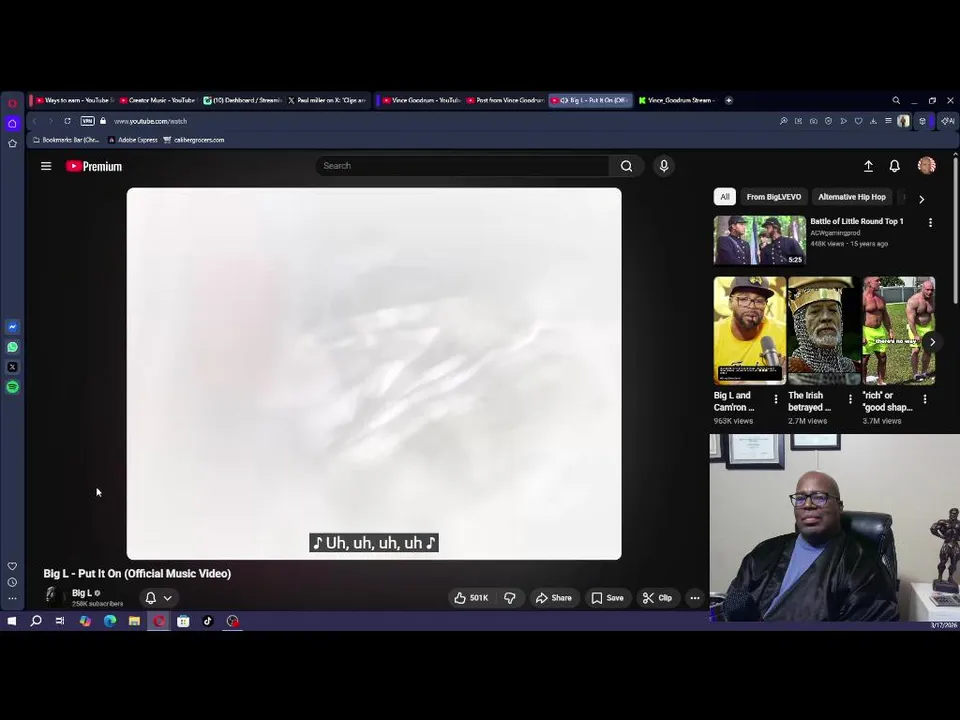Like the video with 501K thumbs up
This screenshot has height=720, width=960.
click(x=471, y=598)
